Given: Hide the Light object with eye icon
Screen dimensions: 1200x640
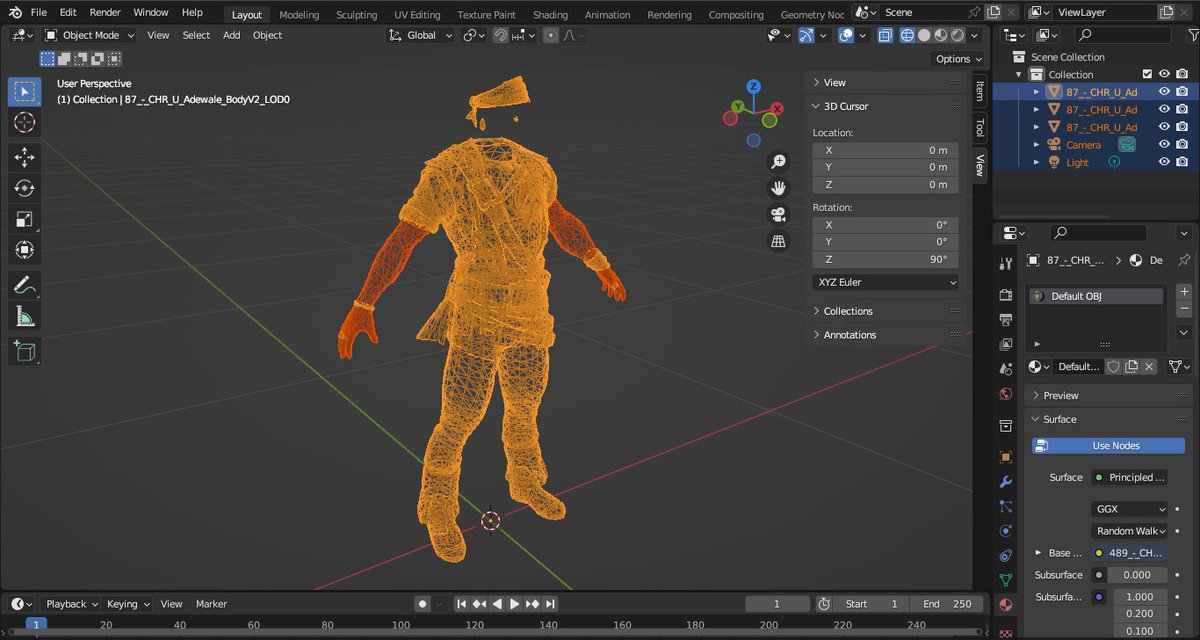Looking at the screenshot, I should coord(1164,162).
